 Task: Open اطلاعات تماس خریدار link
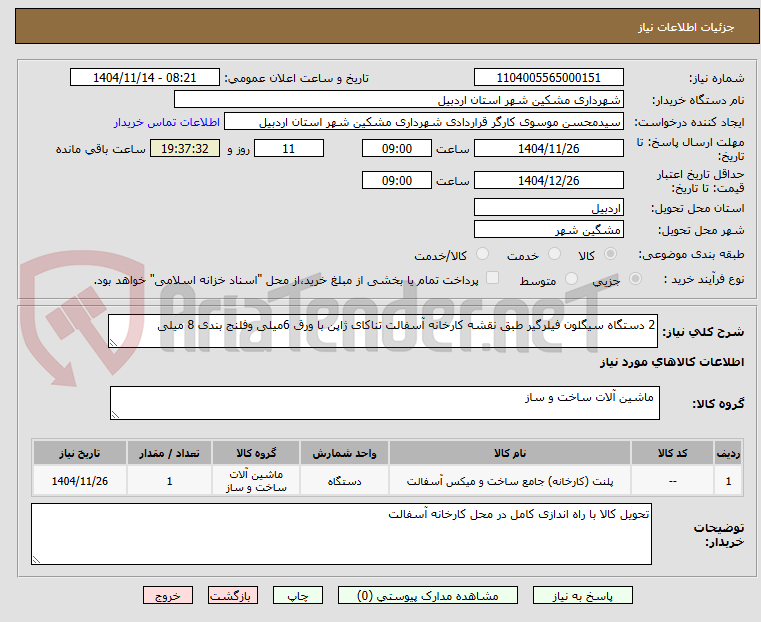167,122
